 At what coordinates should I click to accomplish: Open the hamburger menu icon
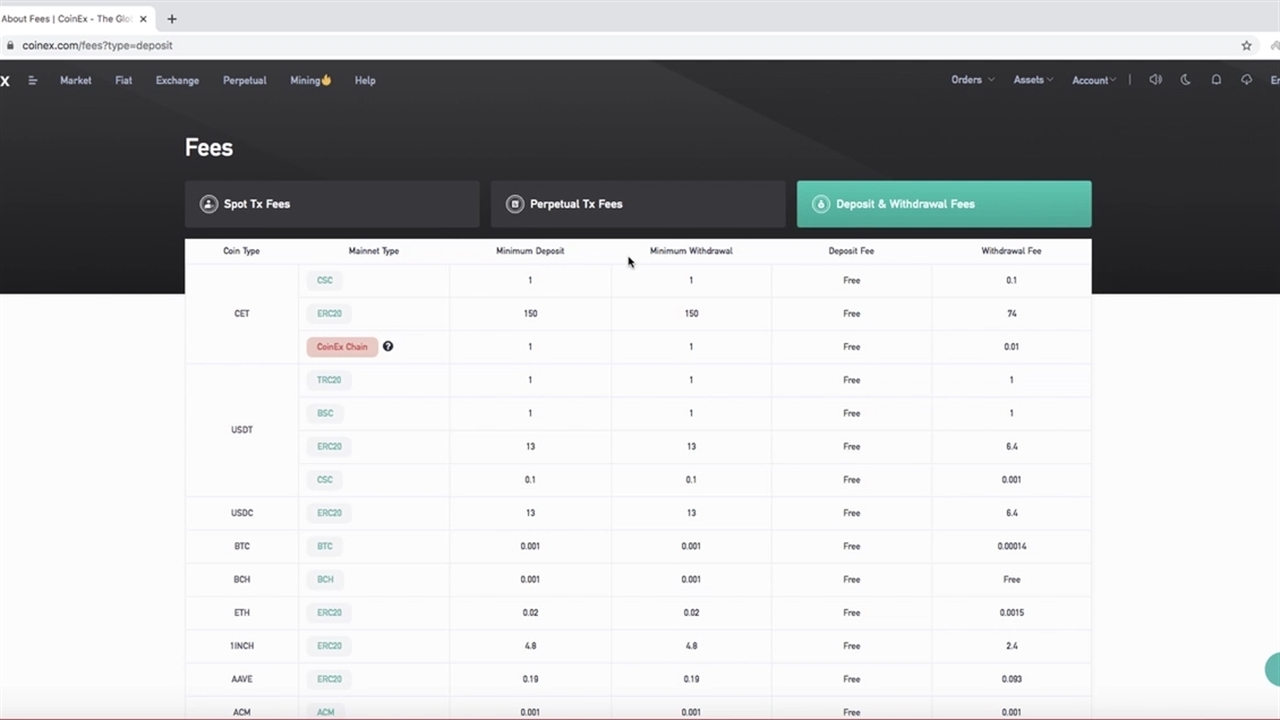(33, 80)
